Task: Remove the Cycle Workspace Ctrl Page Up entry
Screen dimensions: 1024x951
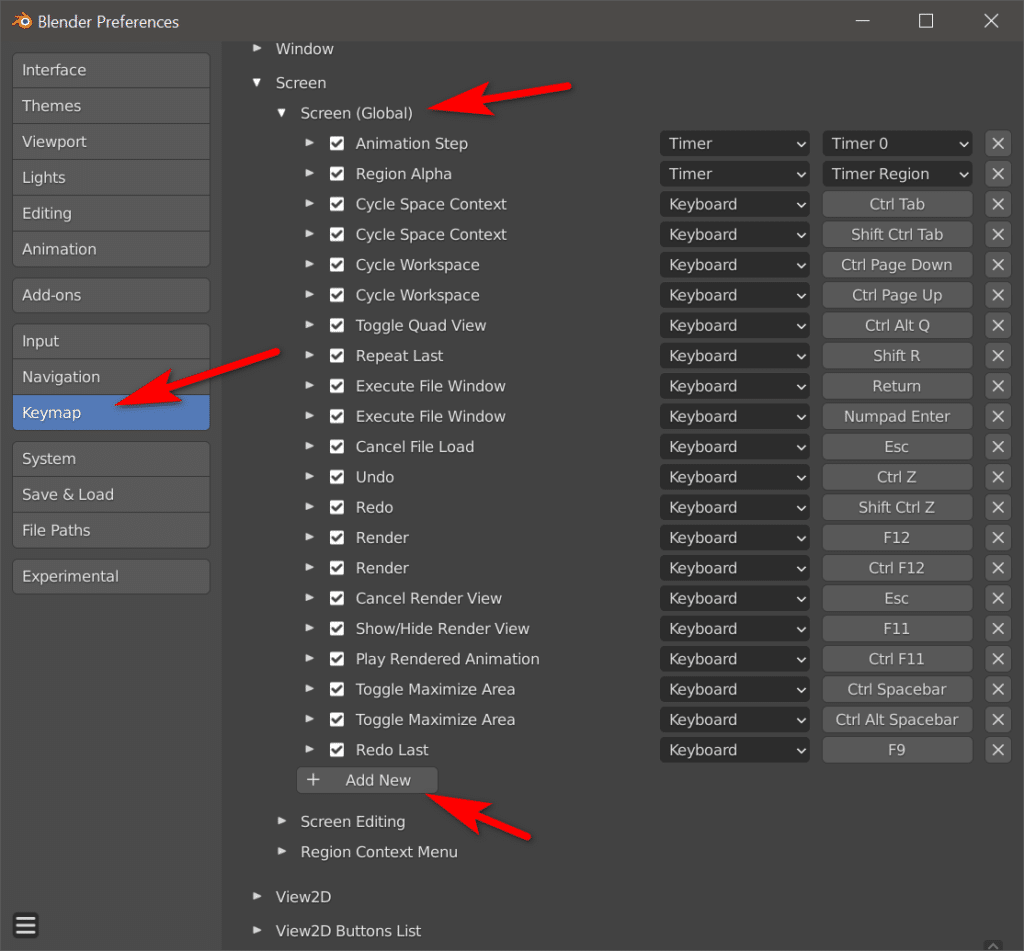Action: [998, 295]
